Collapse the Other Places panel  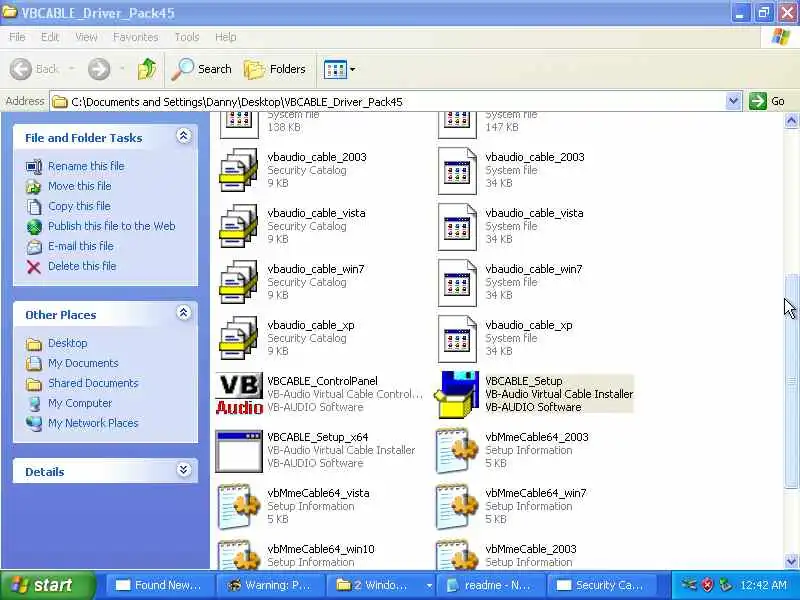[184, 313]
